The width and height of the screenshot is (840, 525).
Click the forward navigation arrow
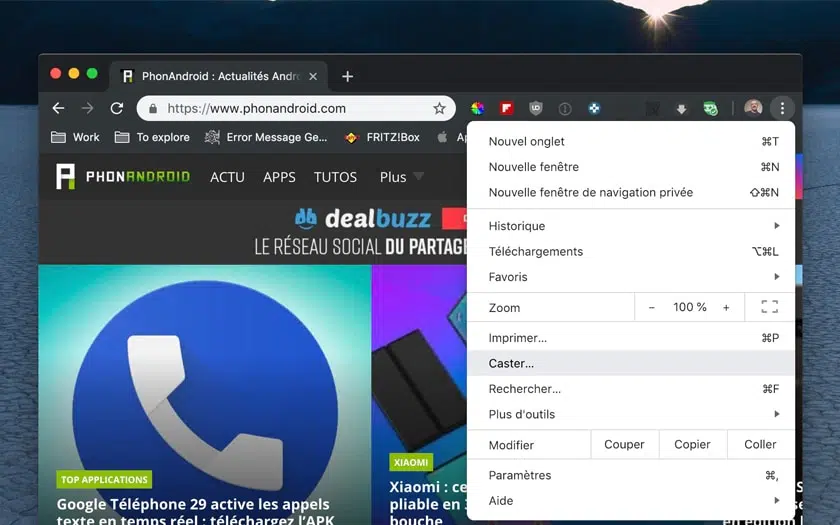click(87, 108)
